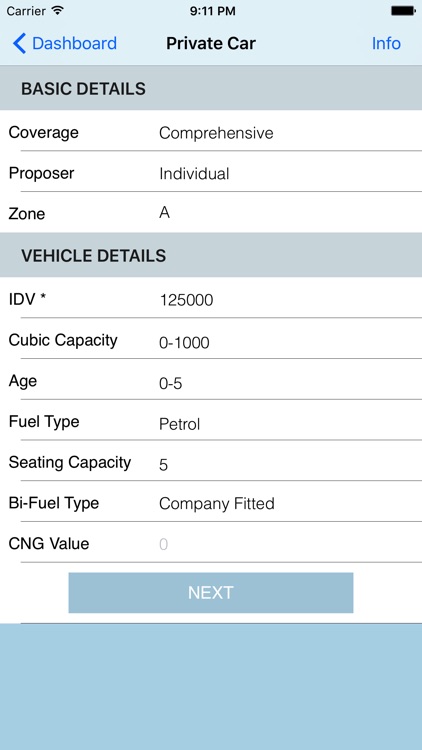Tap the Private Car title
Viewport: 422px width, 750px height.
point(211,44)
